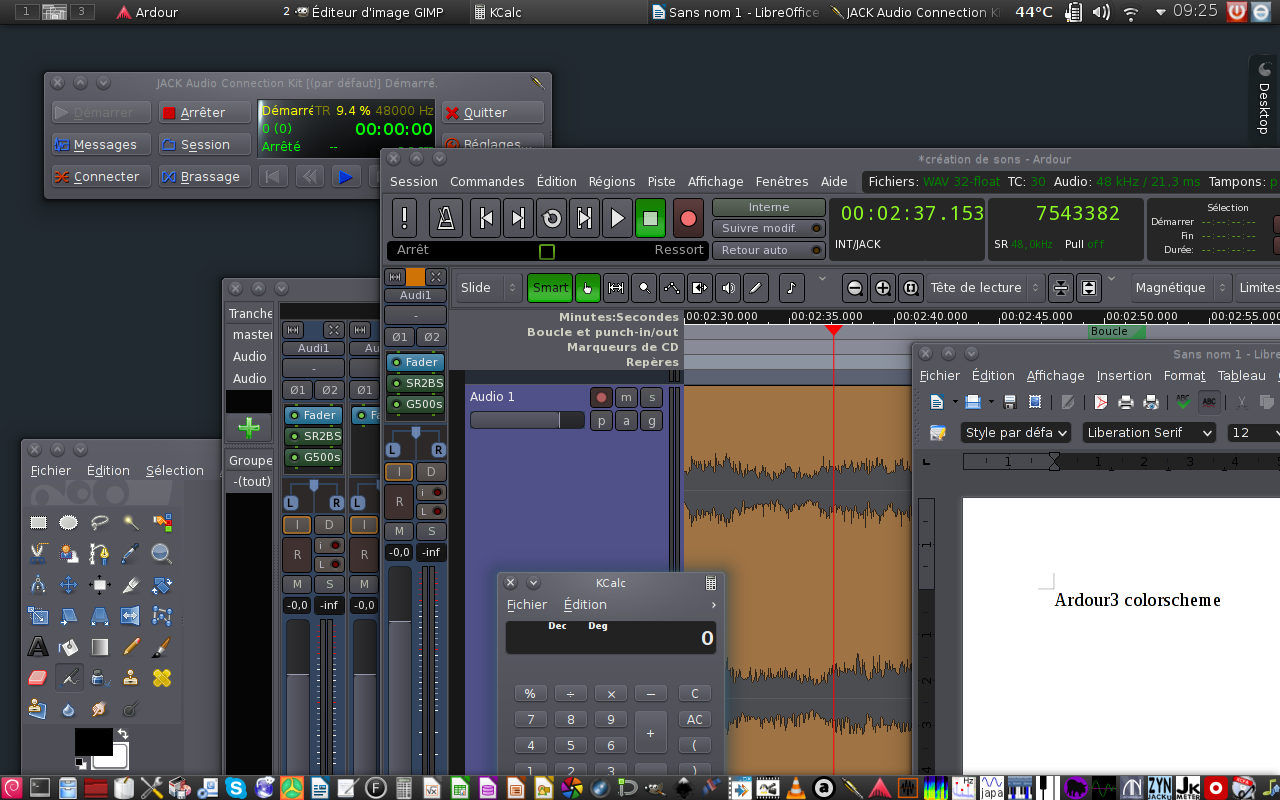The width and height of the screenshot is (1280, 800).
Task: Toggle the metronome click in Ardour
Action: pos(446,217)
